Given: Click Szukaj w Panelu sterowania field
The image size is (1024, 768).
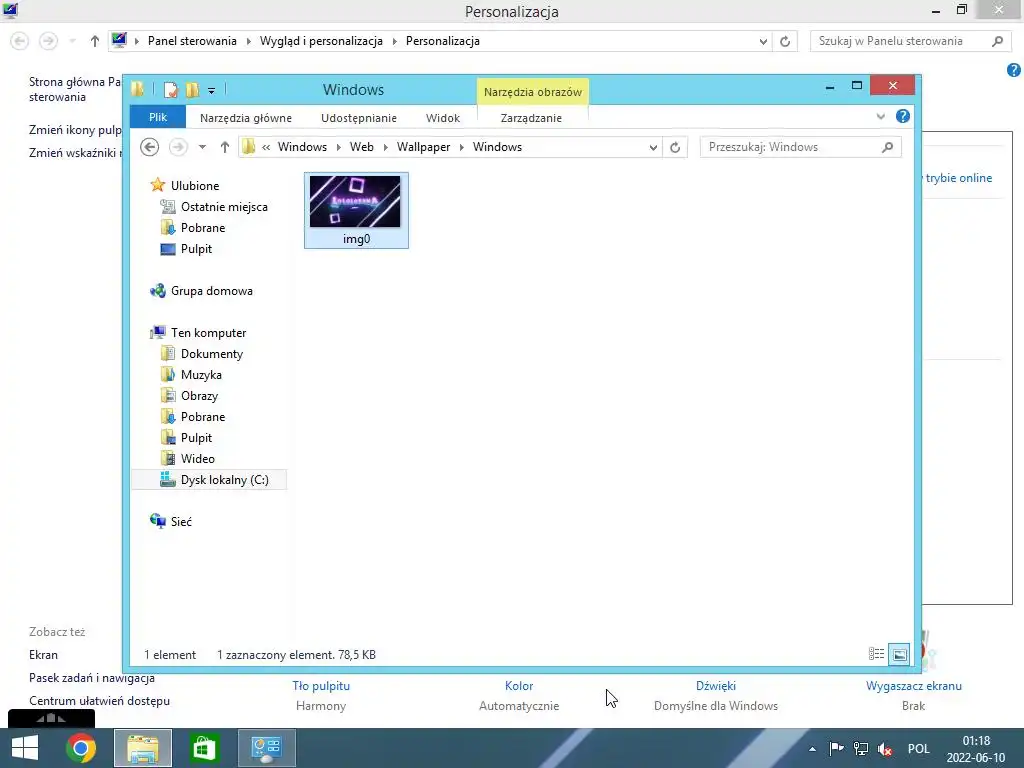Looking at the screenshot, I should point(910,41).
